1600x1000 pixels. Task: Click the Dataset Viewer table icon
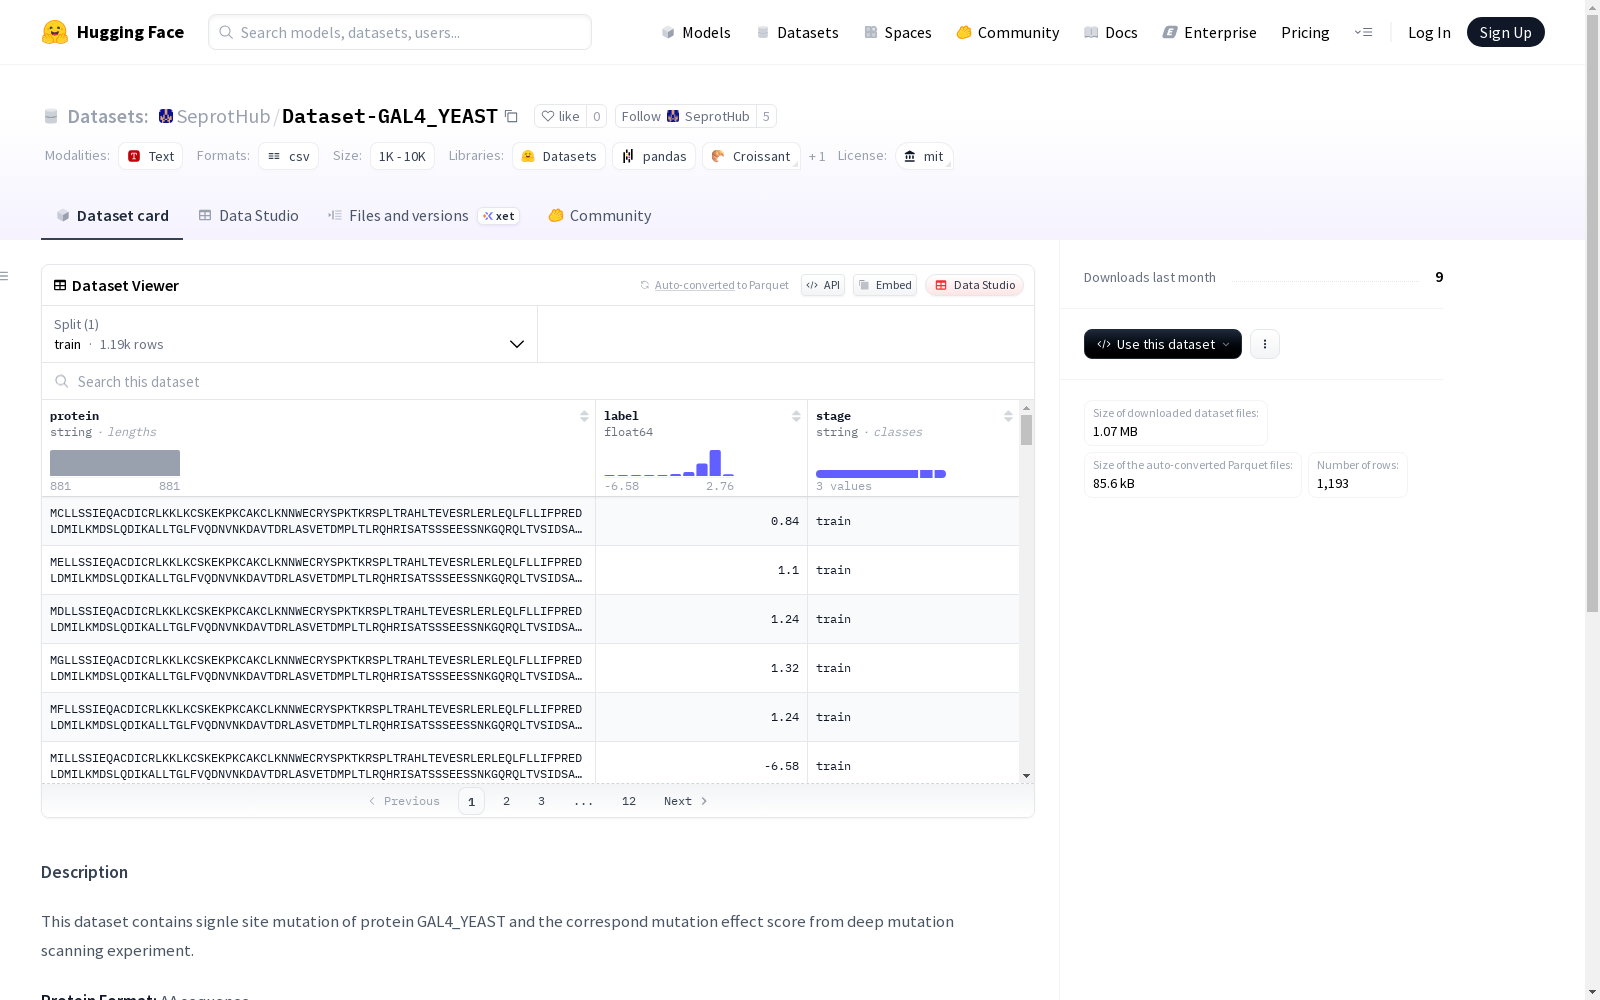[60, 285]
